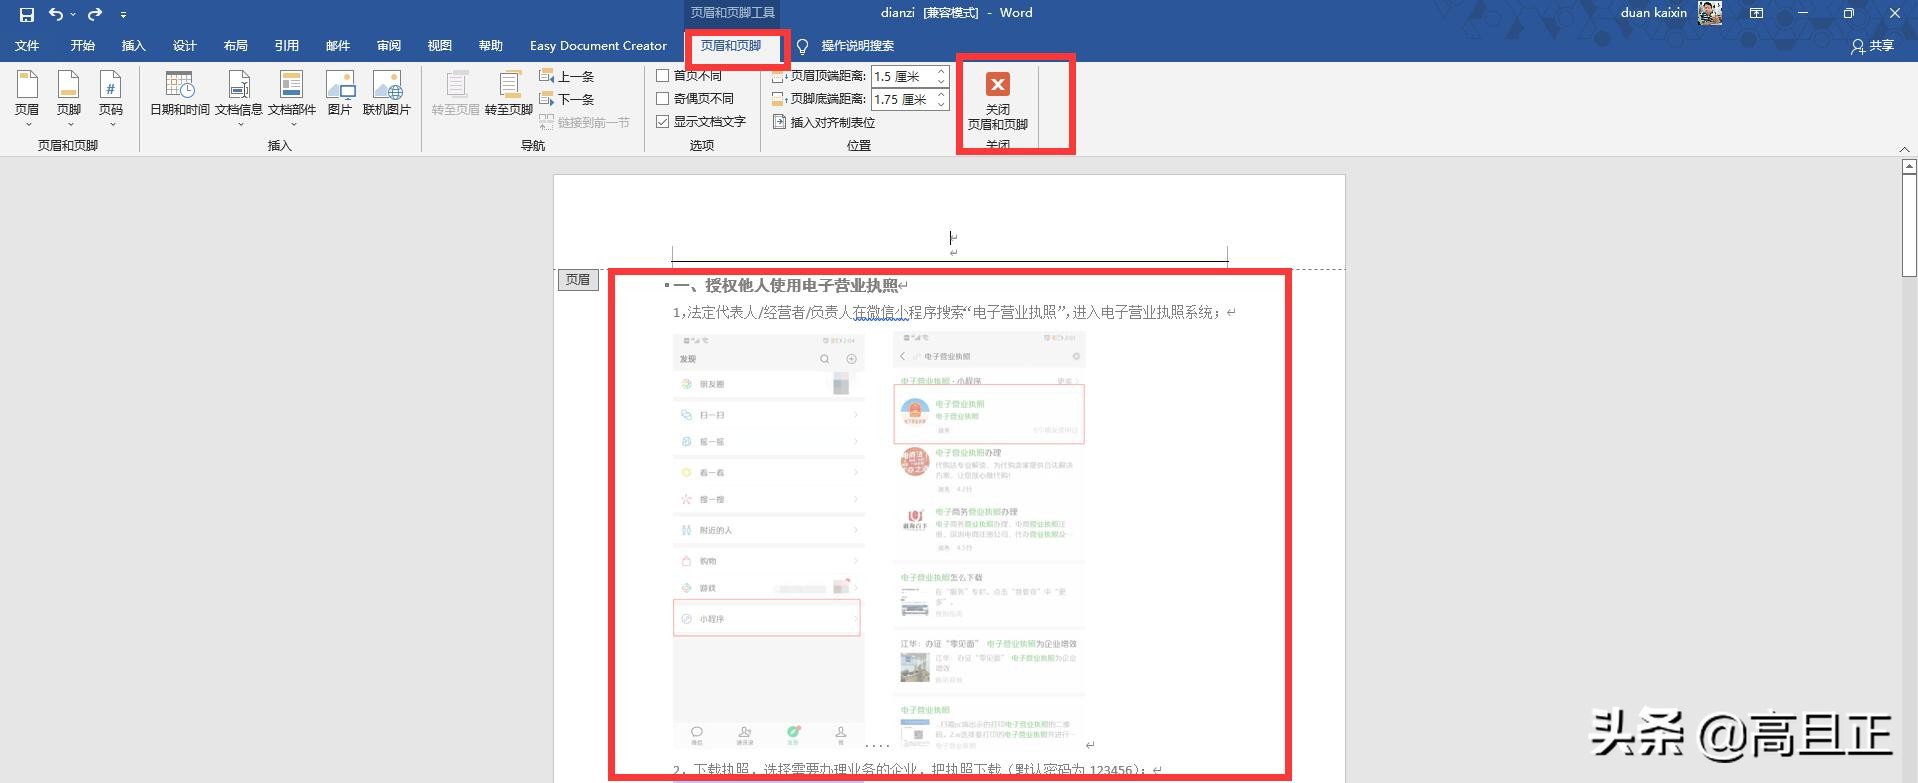The width and height of the screenshot is (1918, 783).
Task: Increase header top distance with spinner
Action: click(941, 72)
